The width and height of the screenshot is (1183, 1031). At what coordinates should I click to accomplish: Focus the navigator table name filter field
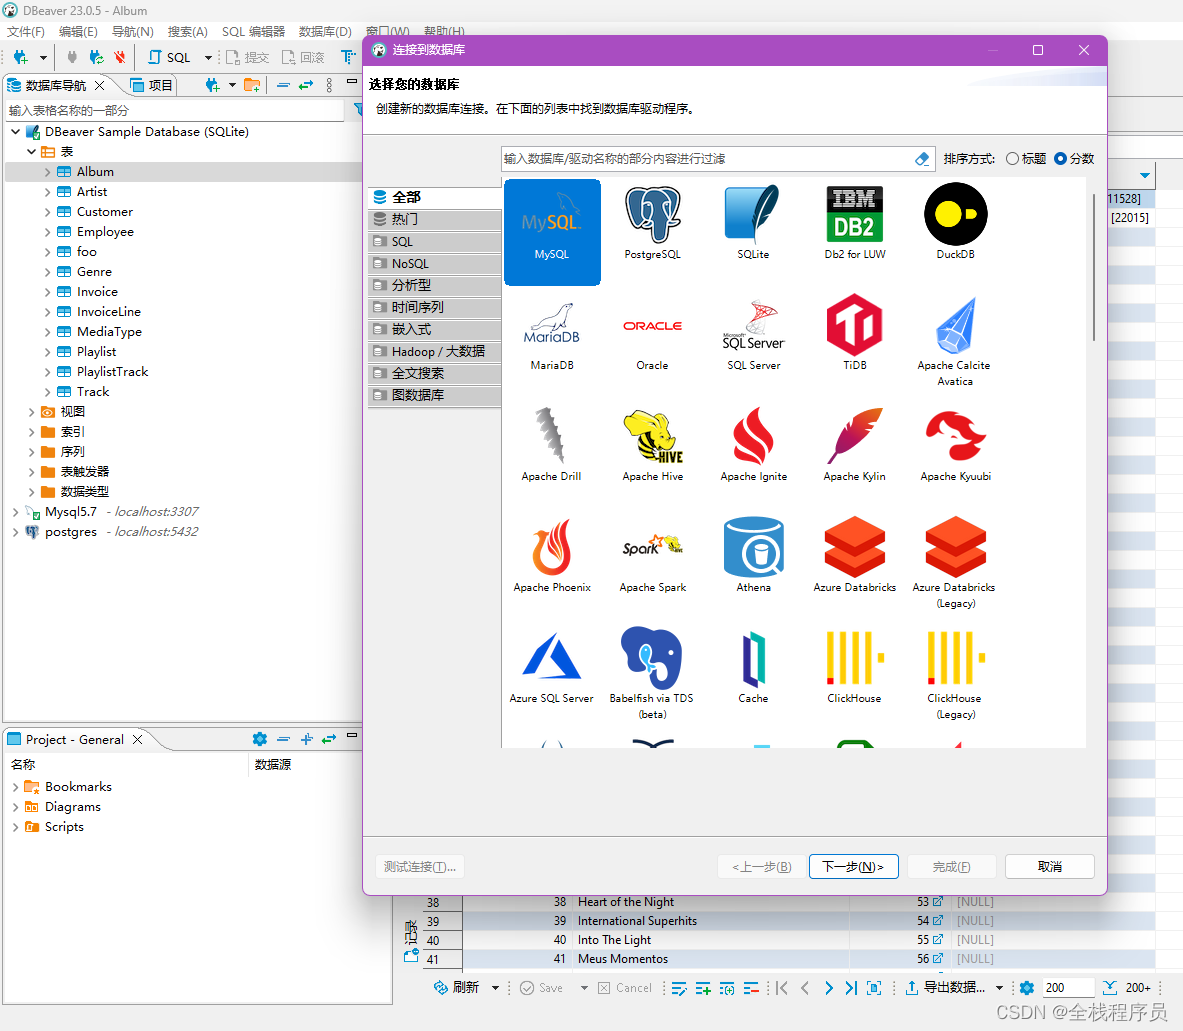[x=176, y=111]
